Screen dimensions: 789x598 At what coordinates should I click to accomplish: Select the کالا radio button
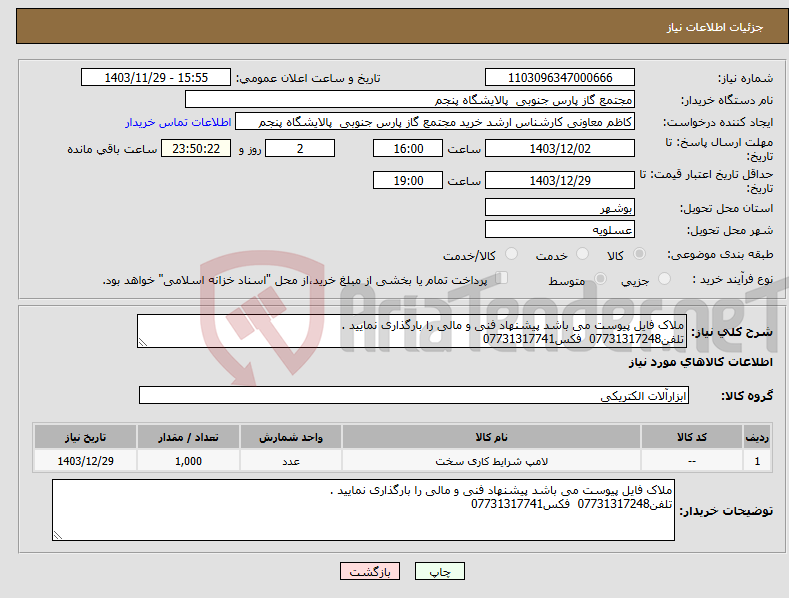639,254
